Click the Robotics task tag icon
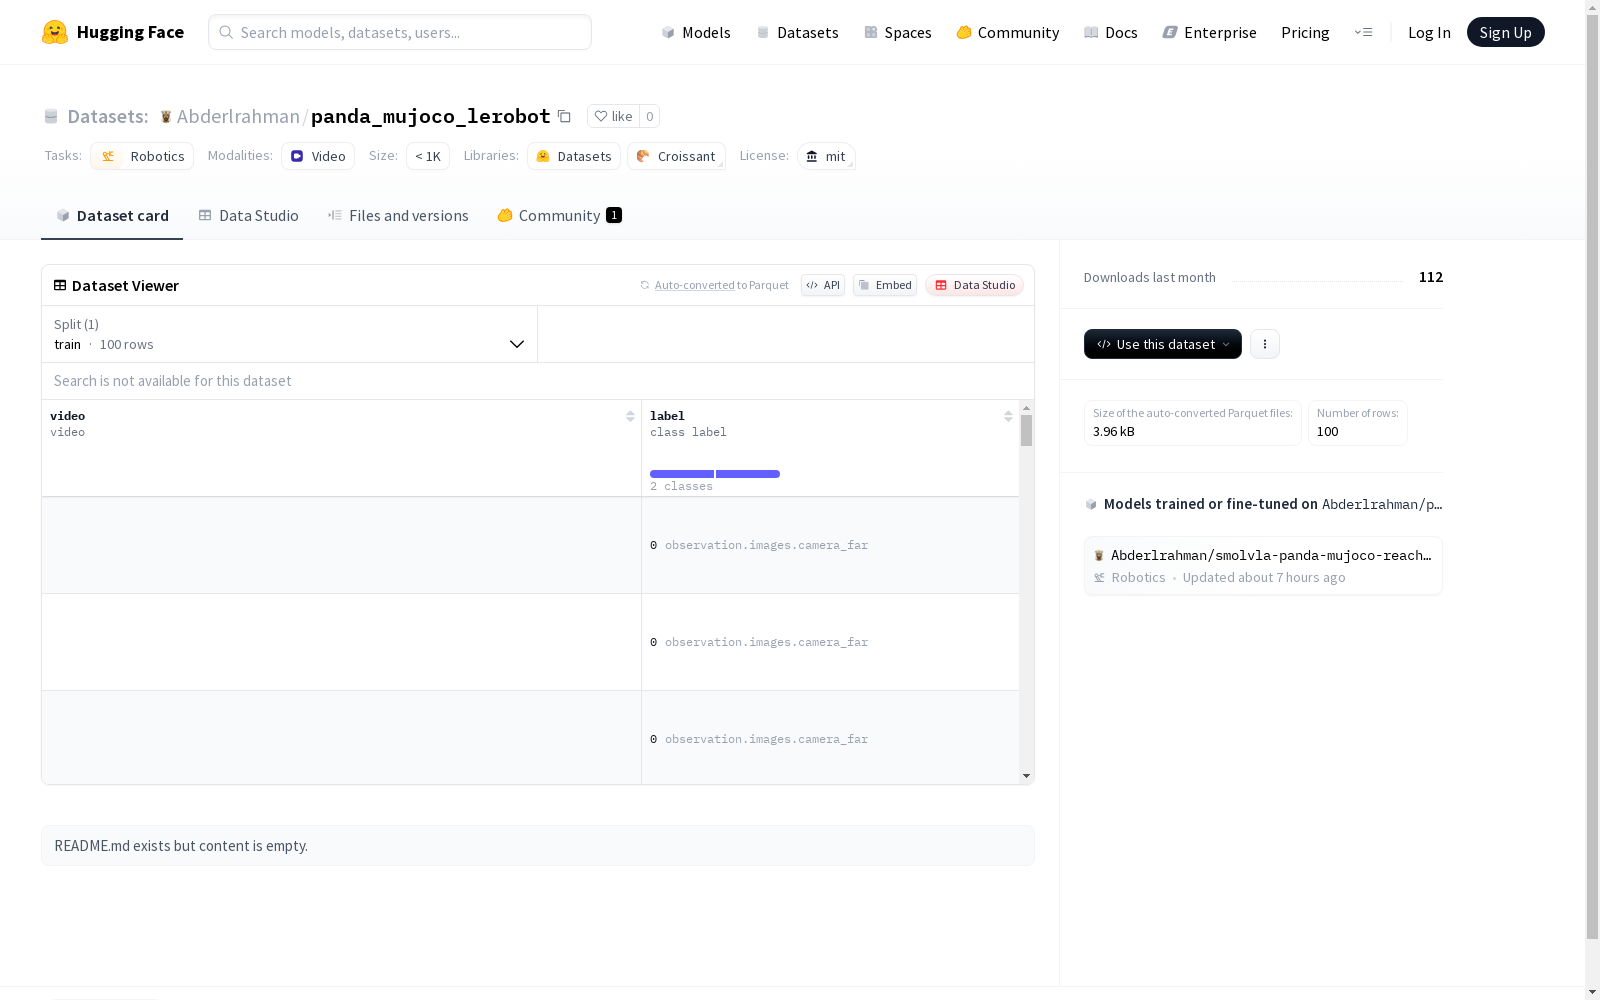Viewport: 1600px width, 1000px height. point(108,156)
